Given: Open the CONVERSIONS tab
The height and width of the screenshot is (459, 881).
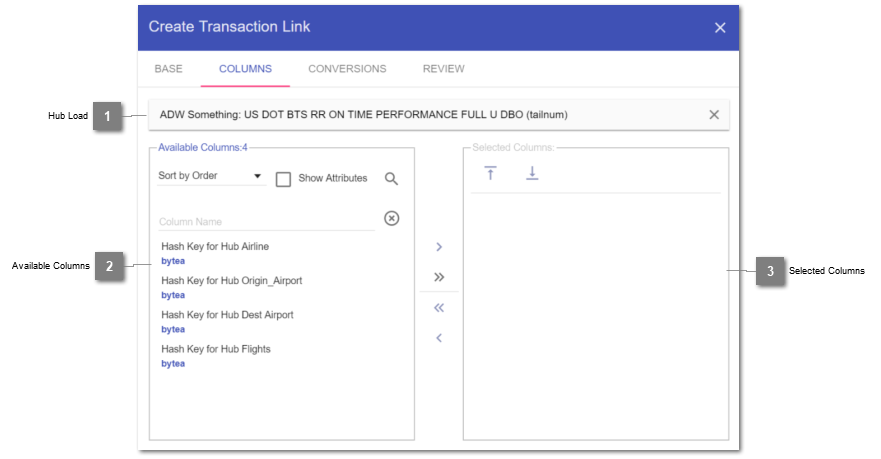Looking at the screenshot, I should (x=347, y=69).
